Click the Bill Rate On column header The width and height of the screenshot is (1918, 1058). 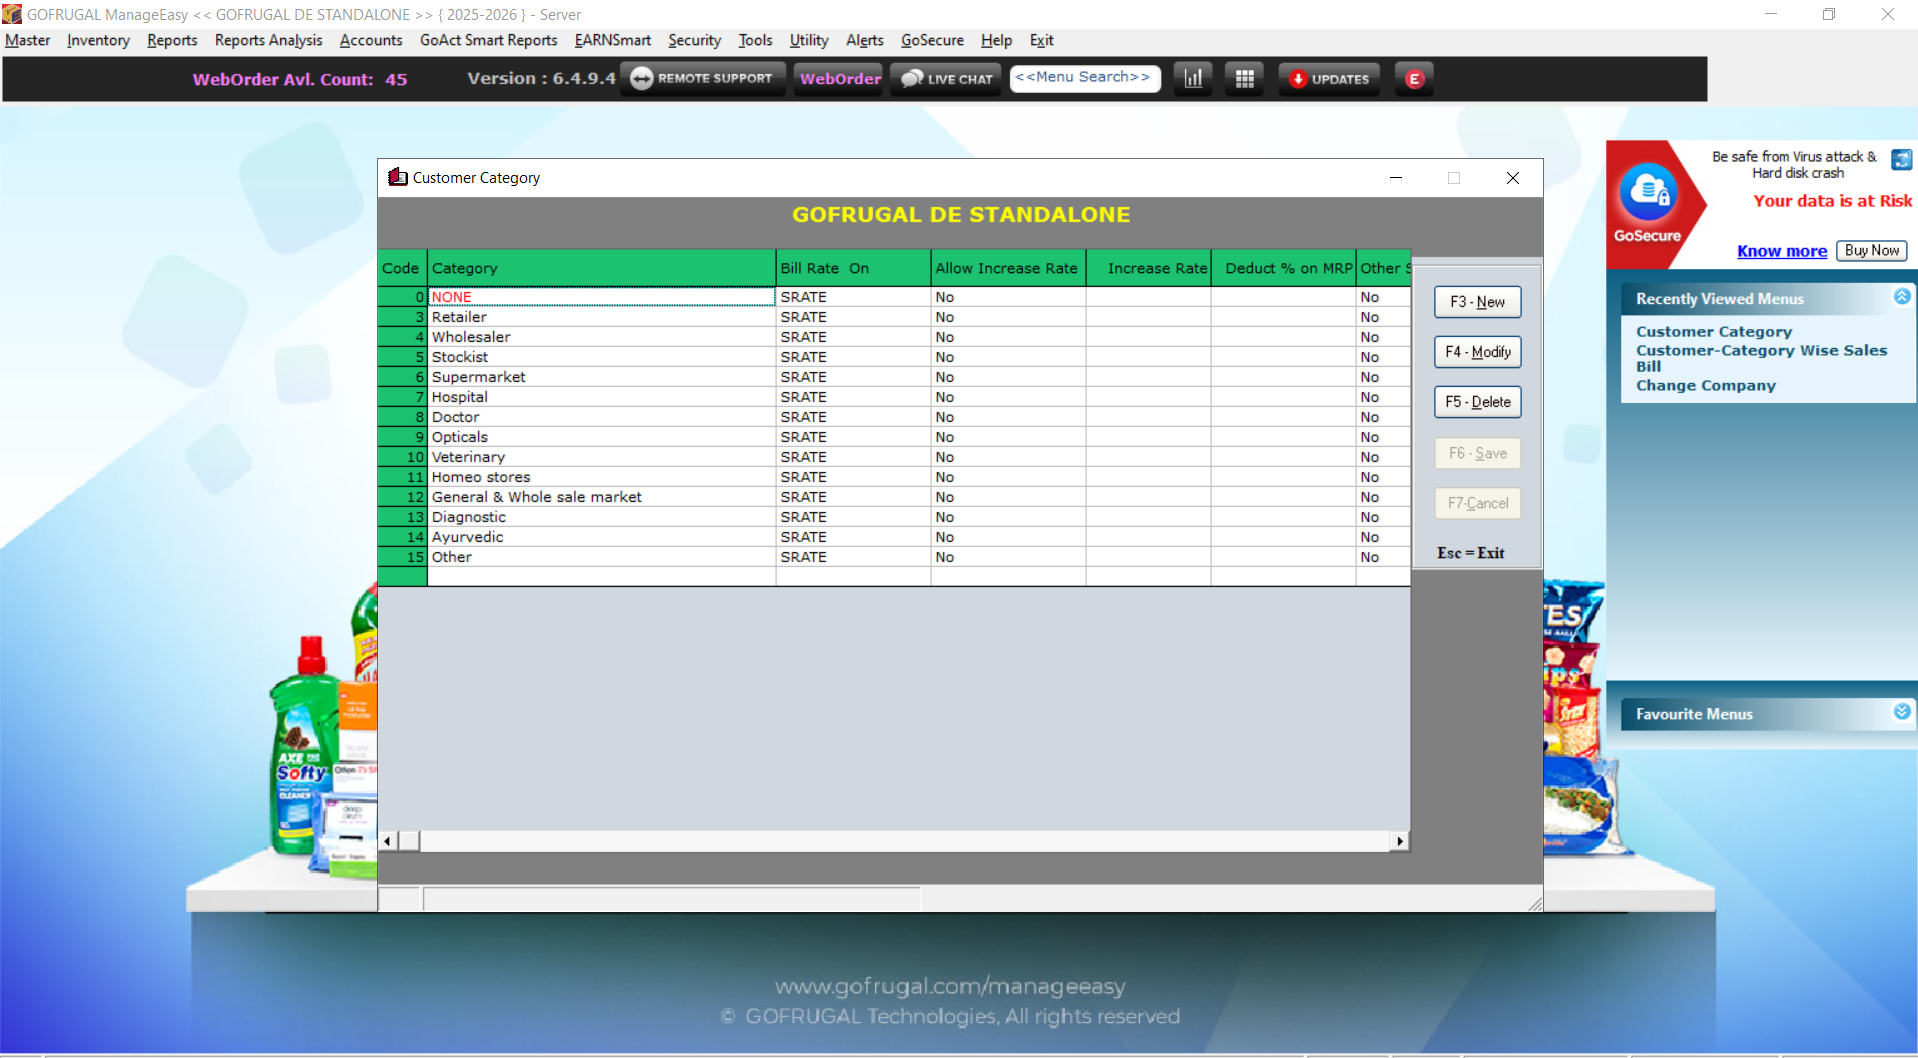(x=853, y=268)
